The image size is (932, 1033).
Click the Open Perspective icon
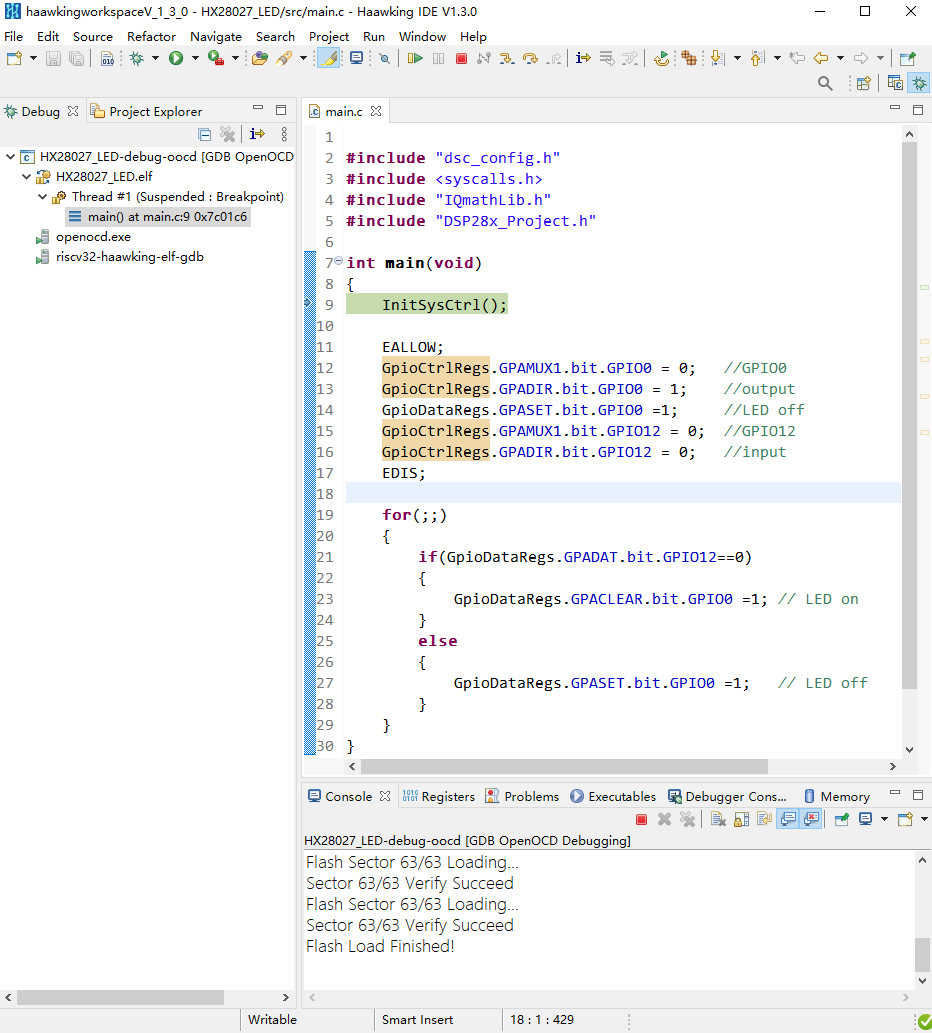(x=863, y=83)
